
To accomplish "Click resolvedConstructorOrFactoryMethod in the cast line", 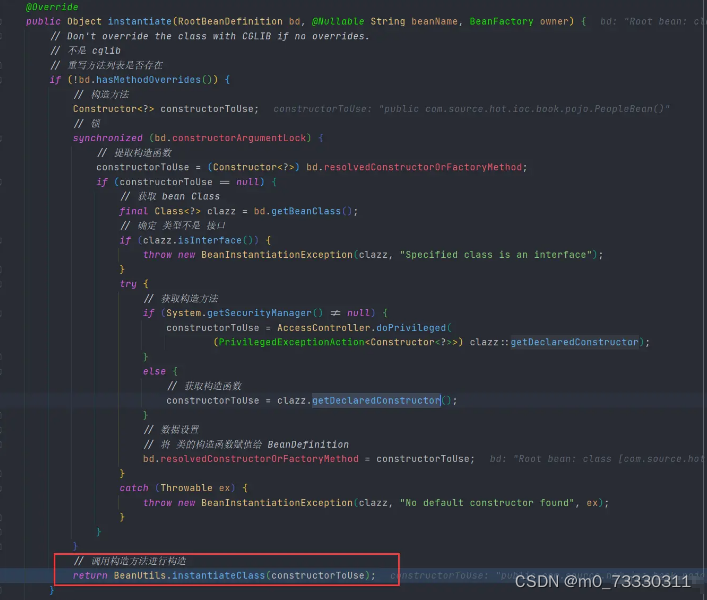I will click(x=422, y=167).
